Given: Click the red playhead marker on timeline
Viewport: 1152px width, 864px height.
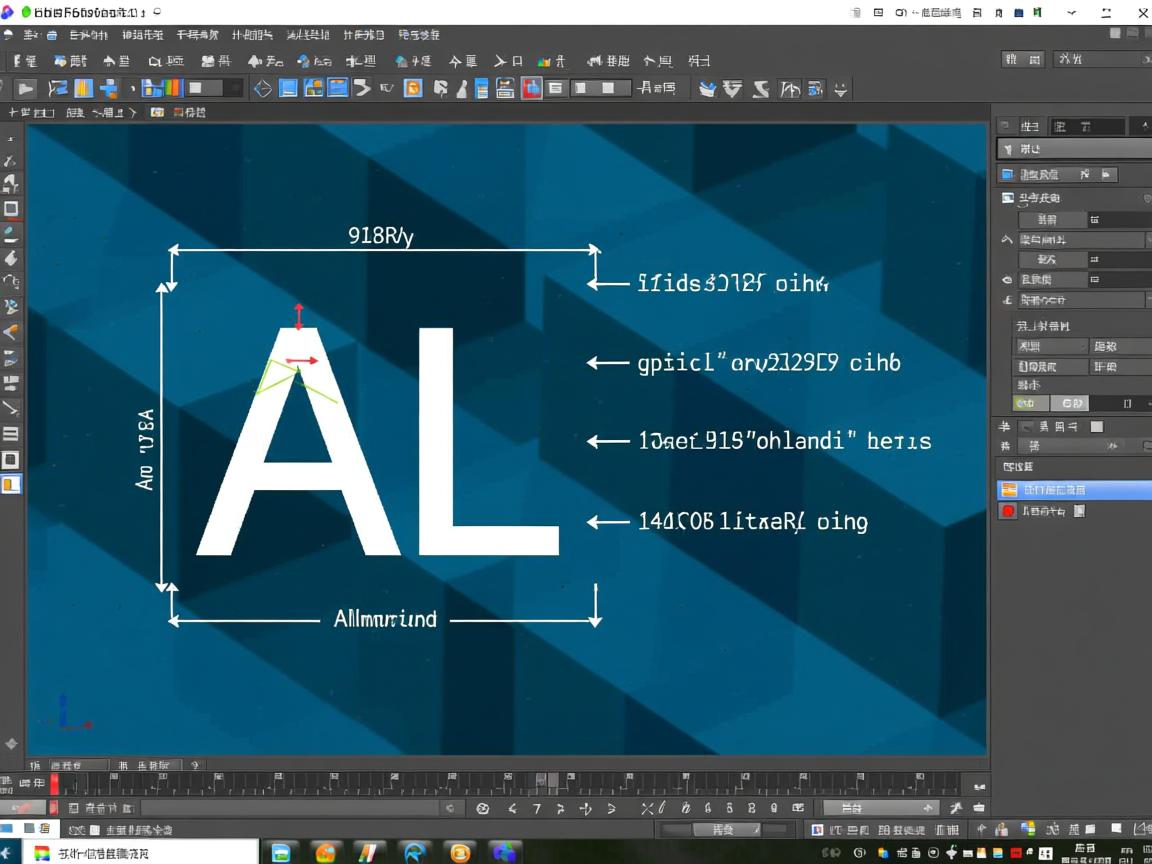Looking at the screenshot, I should click(x=55, y=784).
